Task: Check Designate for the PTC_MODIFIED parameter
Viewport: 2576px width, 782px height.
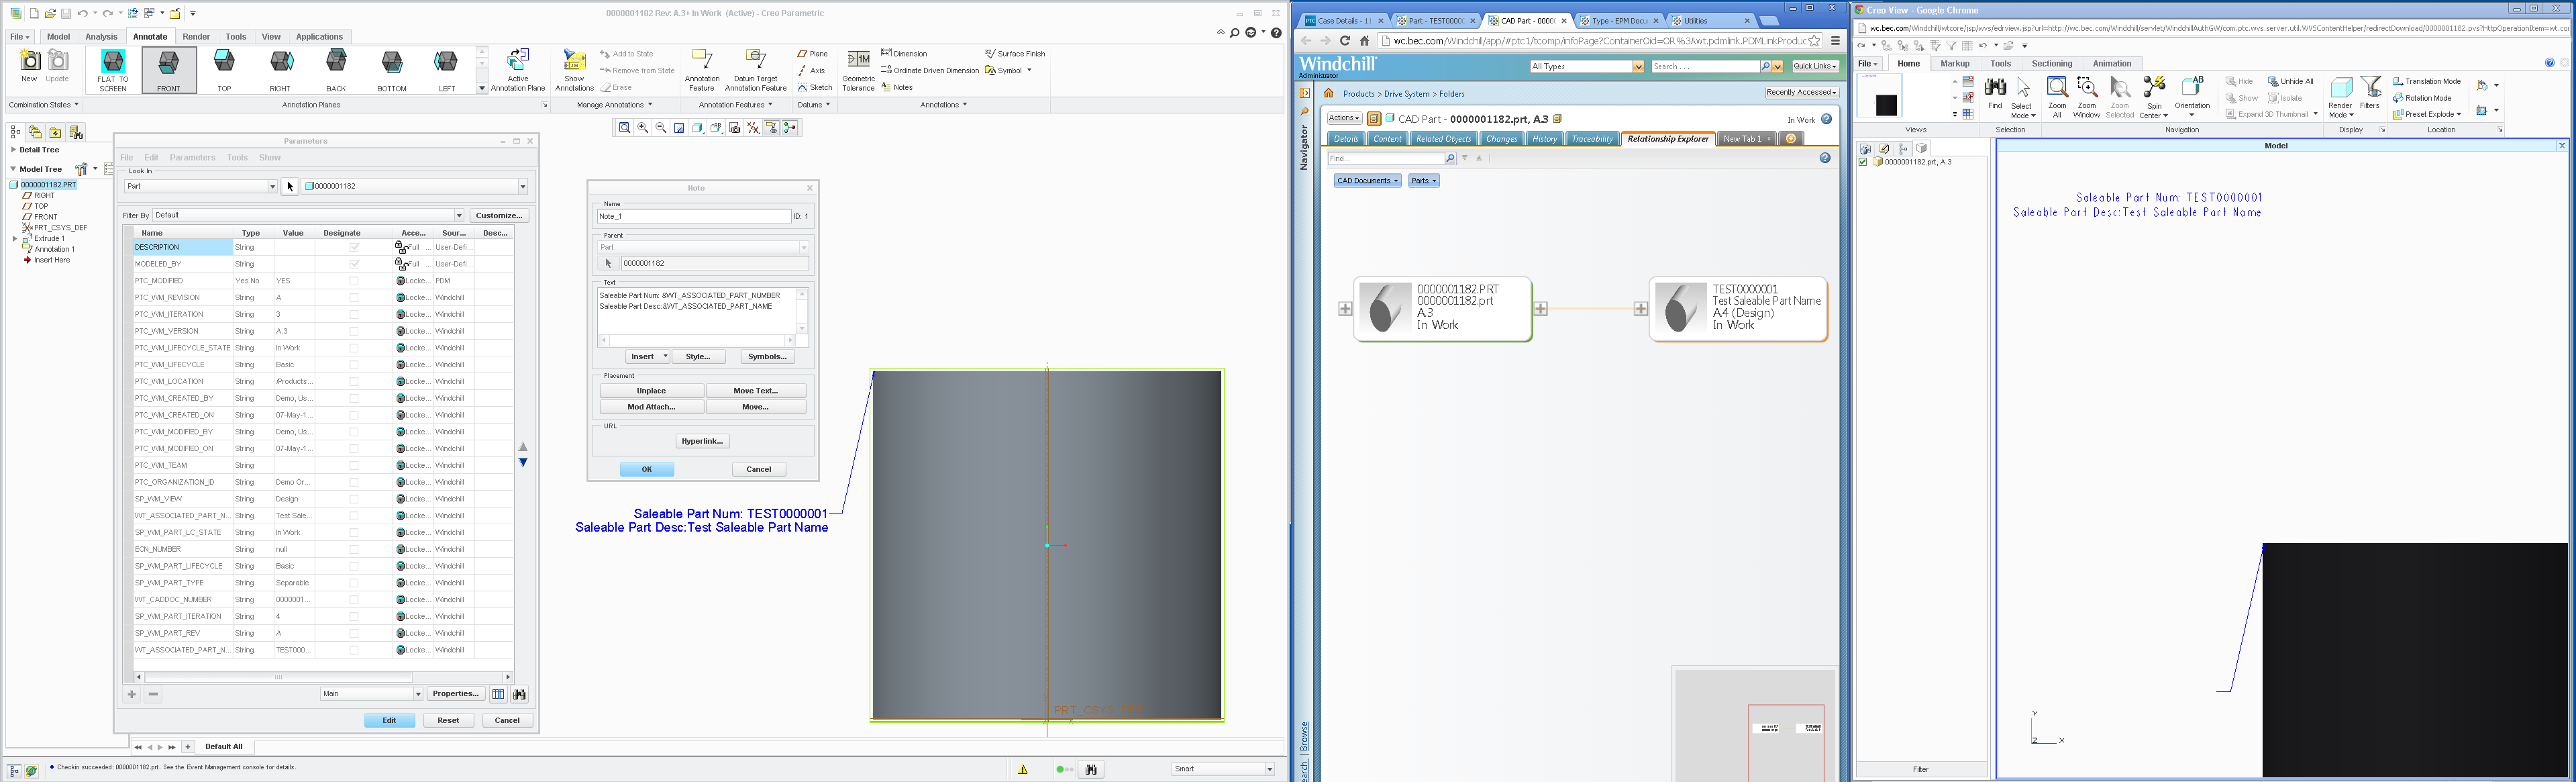Action: (355, 280)
